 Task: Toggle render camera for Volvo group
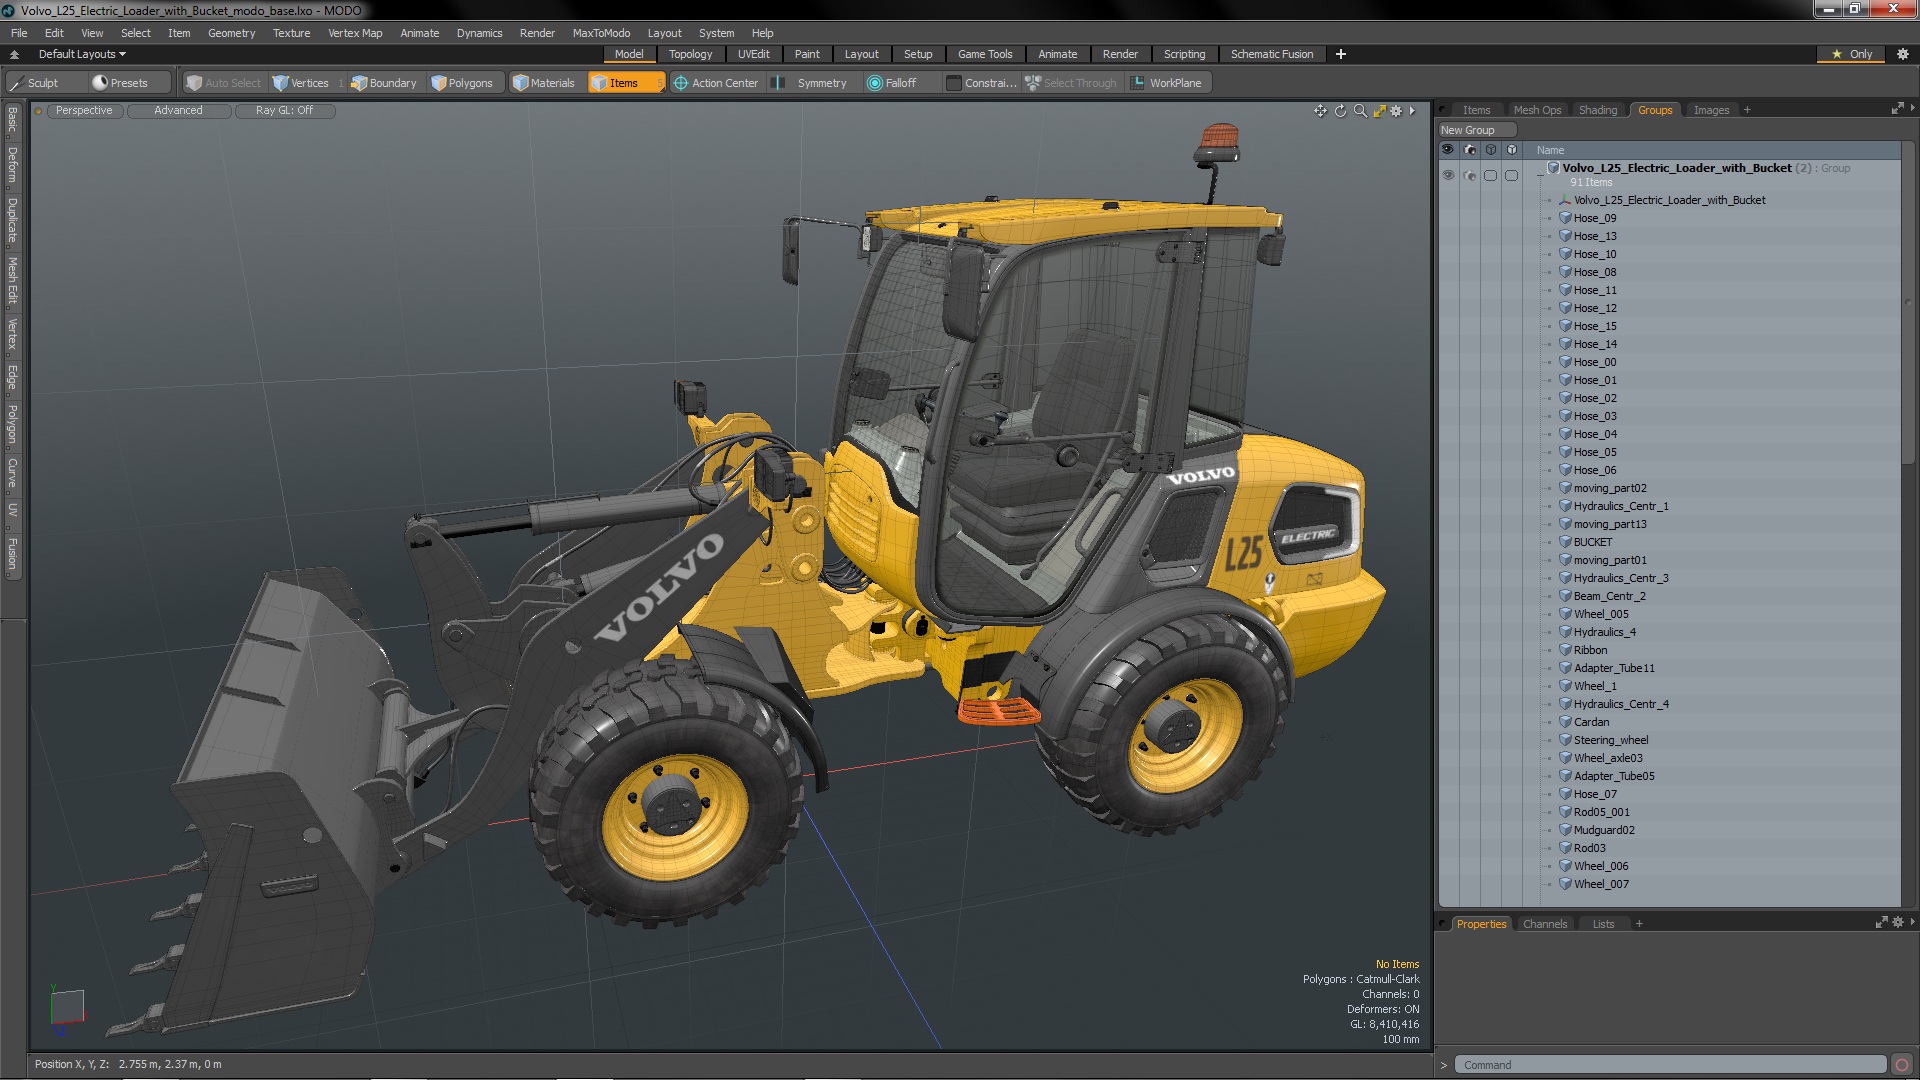click(1469, 175)
